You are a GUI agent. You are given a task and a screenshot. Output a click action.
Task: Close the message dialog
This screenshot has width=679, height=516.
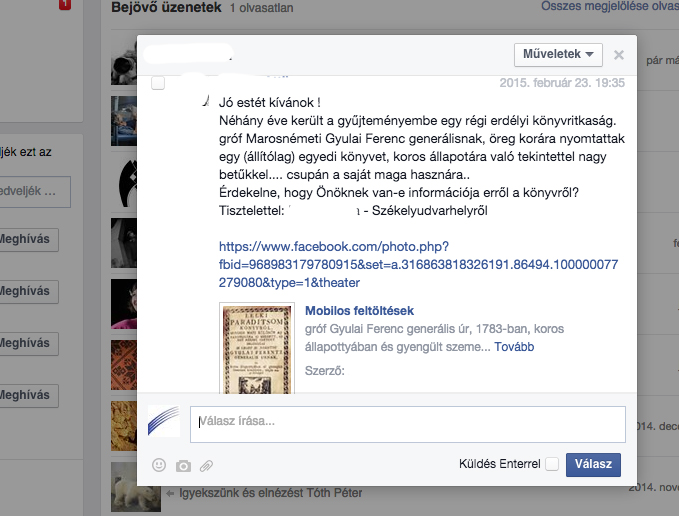point(619,55)
